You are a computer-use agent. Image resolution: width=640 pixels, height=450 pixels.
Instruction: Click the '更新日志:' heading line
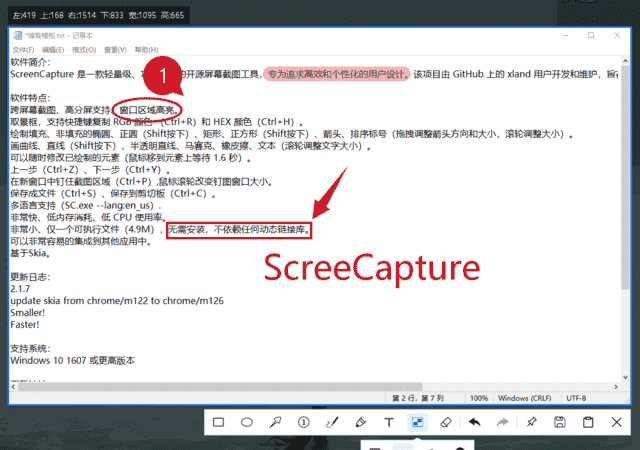pyautogui.click(x=31, y=277)
